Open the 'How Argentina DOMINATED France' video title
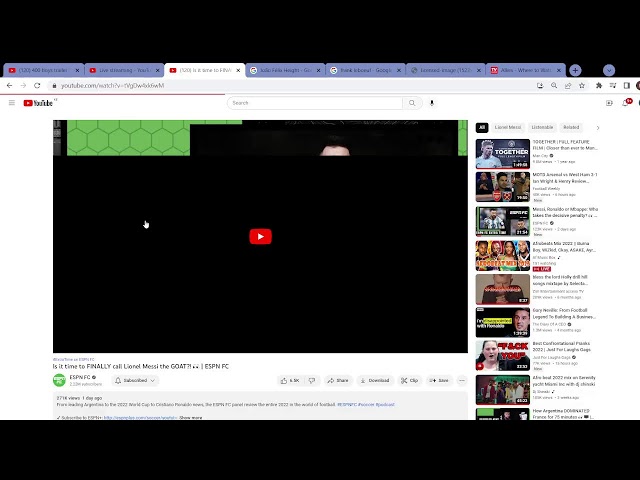 [x=563, y=414]
